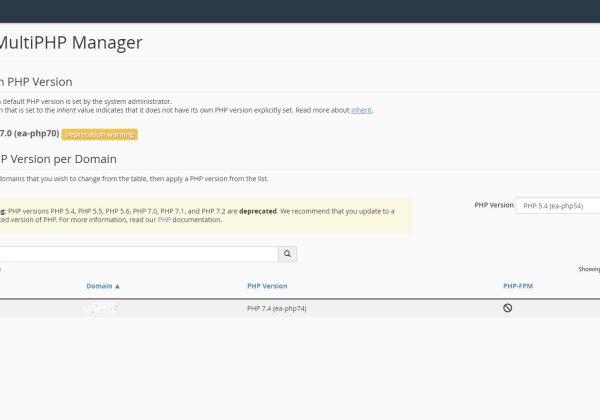Open the PHP Version dropdown
This screenshot has width=600, height=420.
tap(558, 206)
